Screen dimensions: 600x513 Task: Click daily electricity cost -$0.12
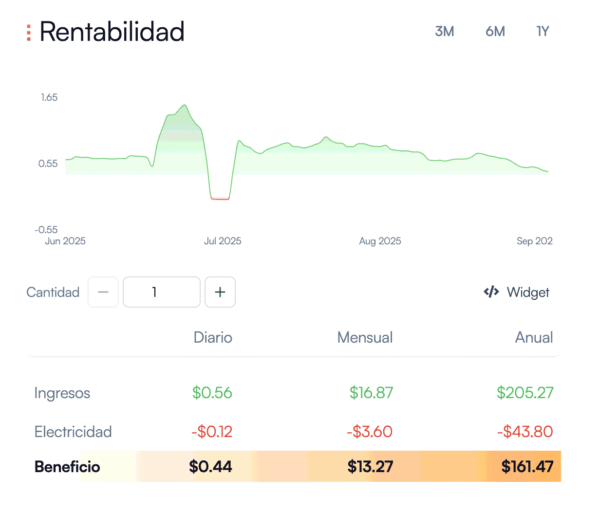point(212,432)
